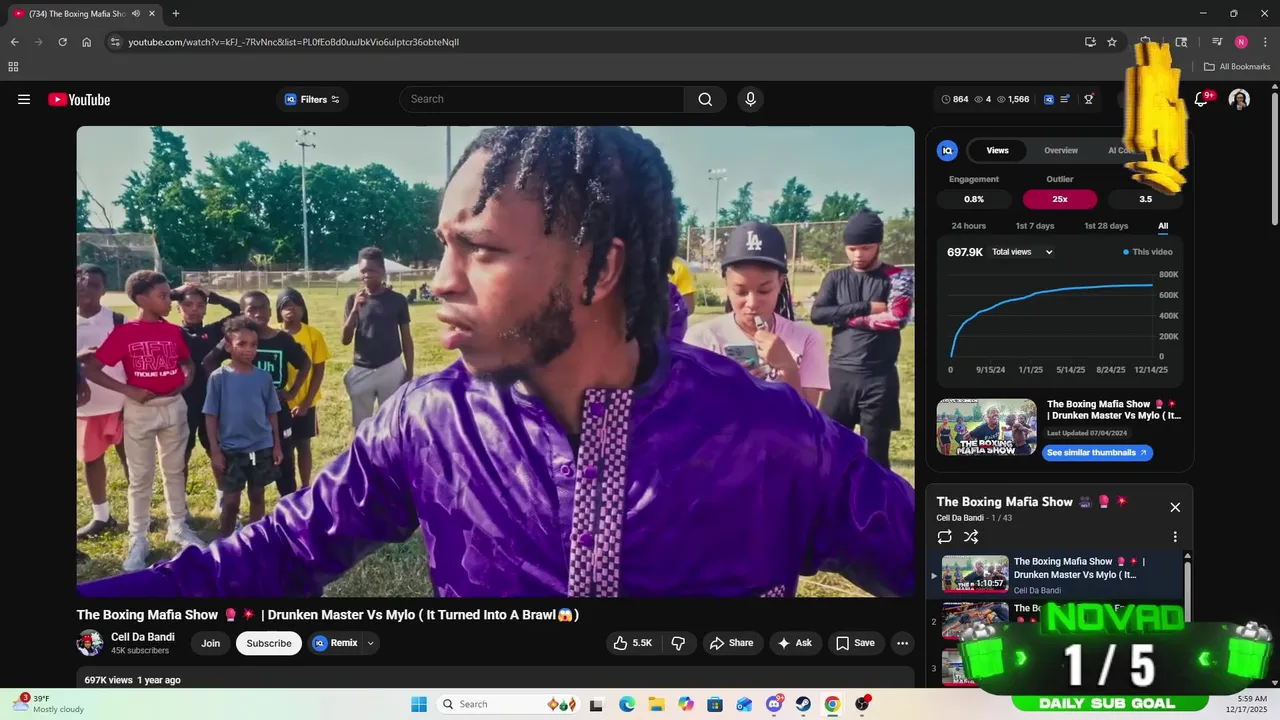The image size is (1280, 720).
Task: Open Windows Start menu
Action: coord(418,704)
